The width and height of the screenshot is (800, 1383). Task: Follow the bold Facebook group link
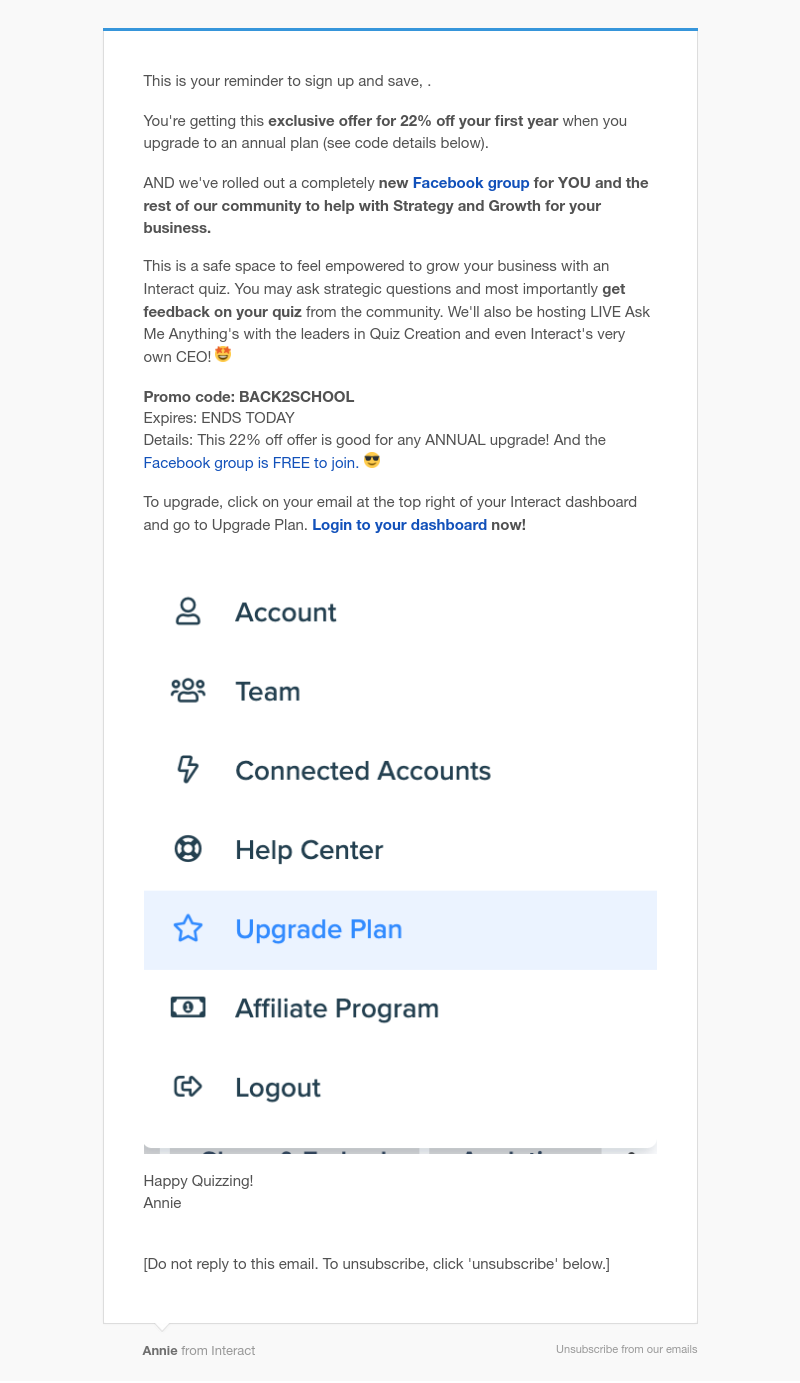coord(471,183)
